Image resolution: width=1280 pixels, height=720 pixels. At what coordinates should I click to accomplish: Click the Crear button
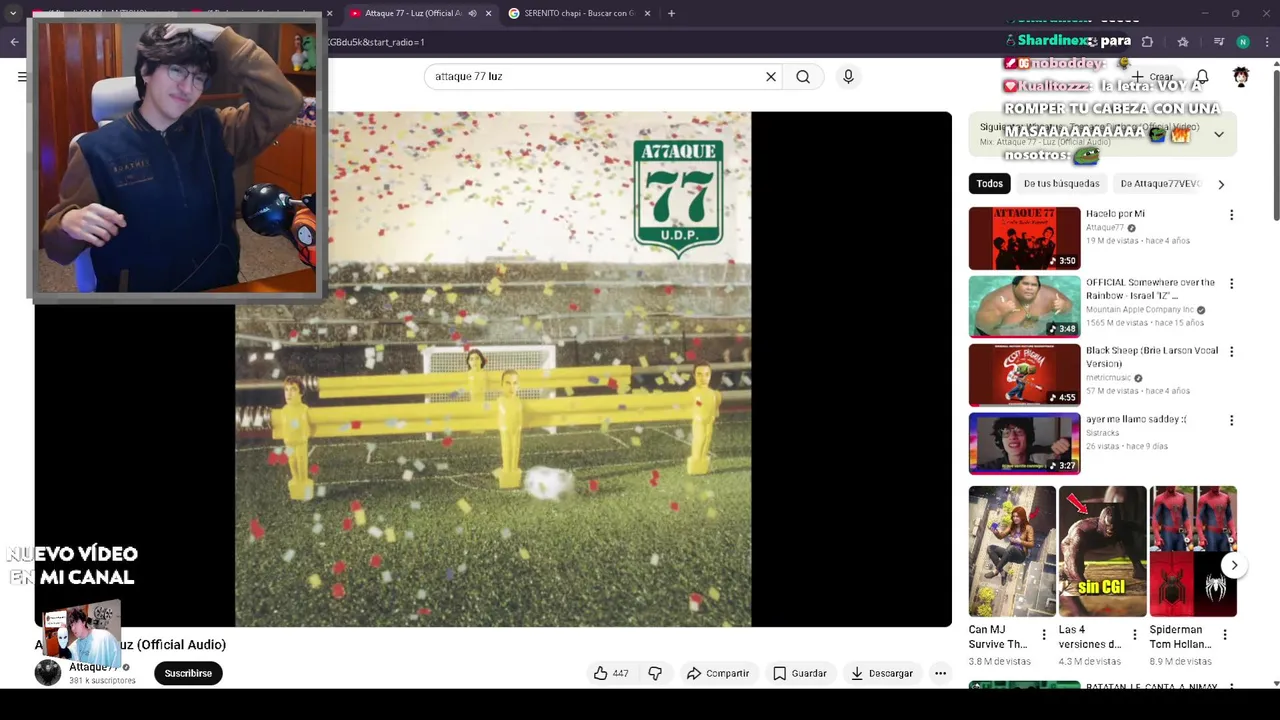(x=1152, y=77)
